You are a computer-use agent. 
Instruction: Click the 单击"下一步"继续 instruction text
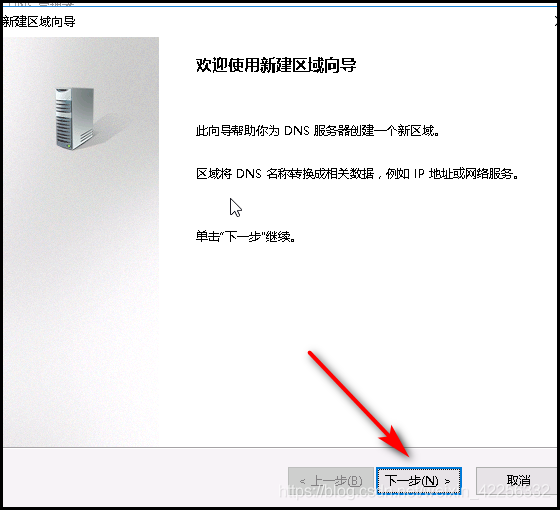[x=246, y=237]
